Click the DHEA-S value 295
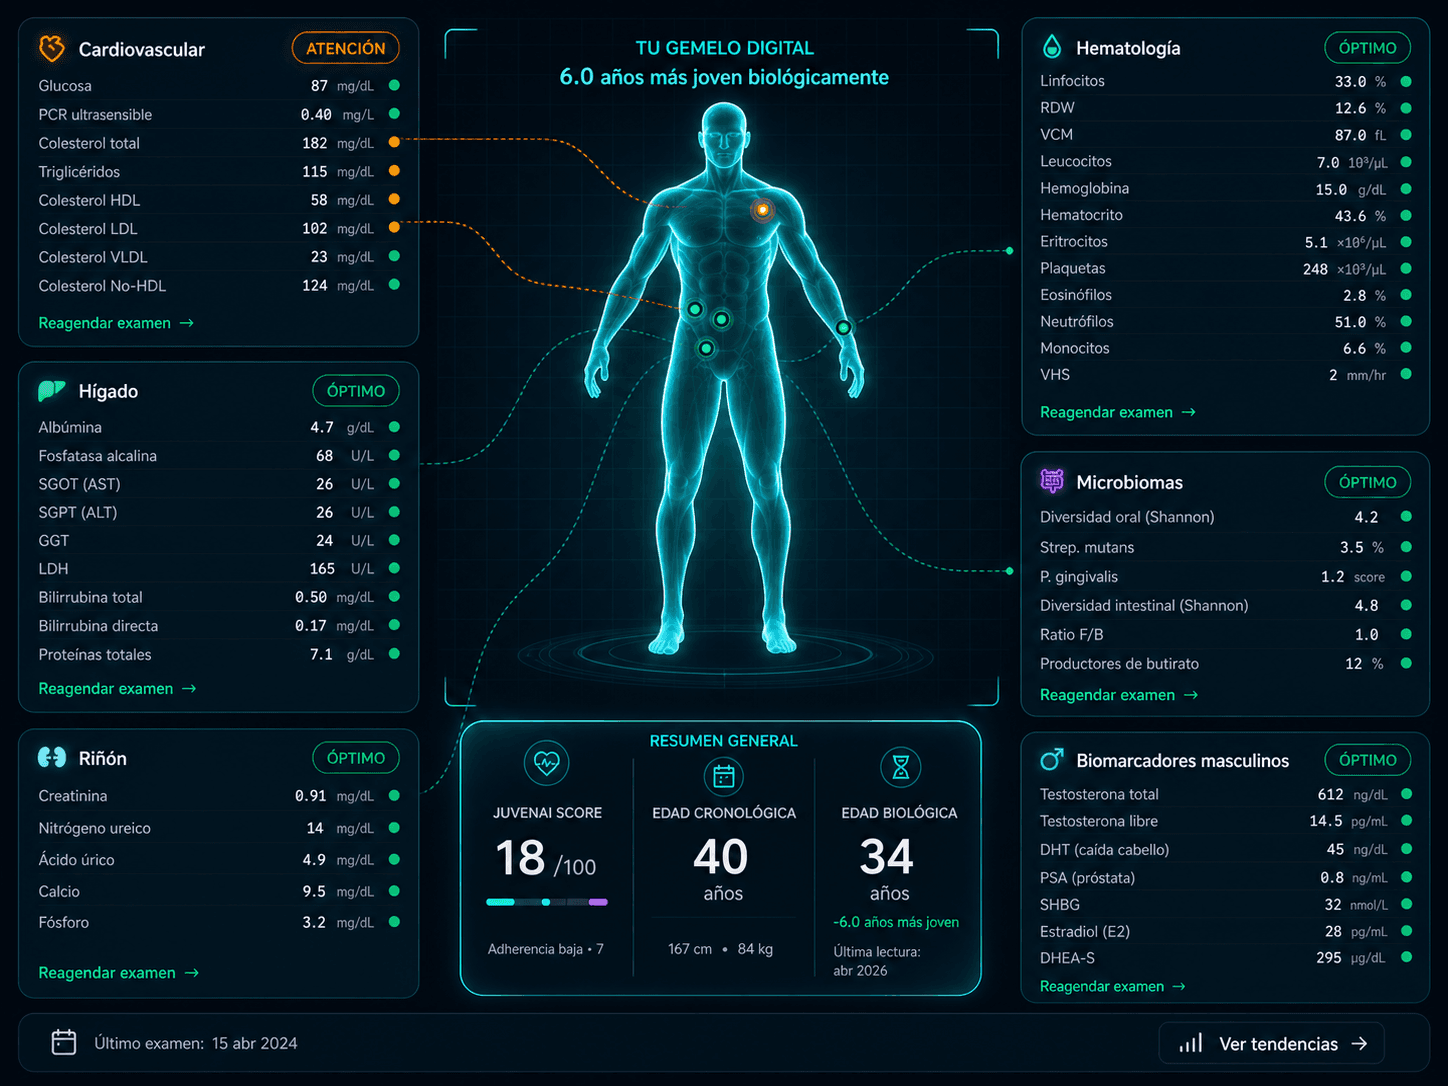The height and width of the screenshot is (1086, 1448). point(1329,957)
